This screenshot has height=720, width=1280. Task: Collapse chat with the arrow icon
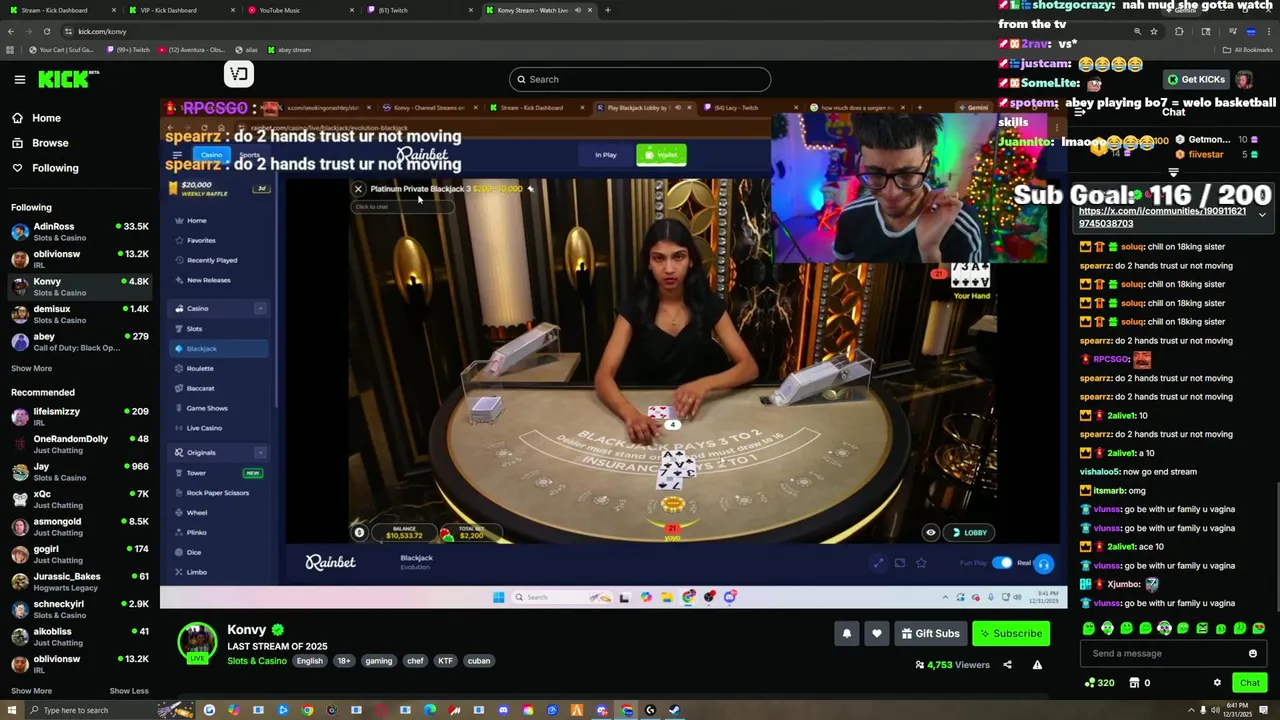point(1080,112)
